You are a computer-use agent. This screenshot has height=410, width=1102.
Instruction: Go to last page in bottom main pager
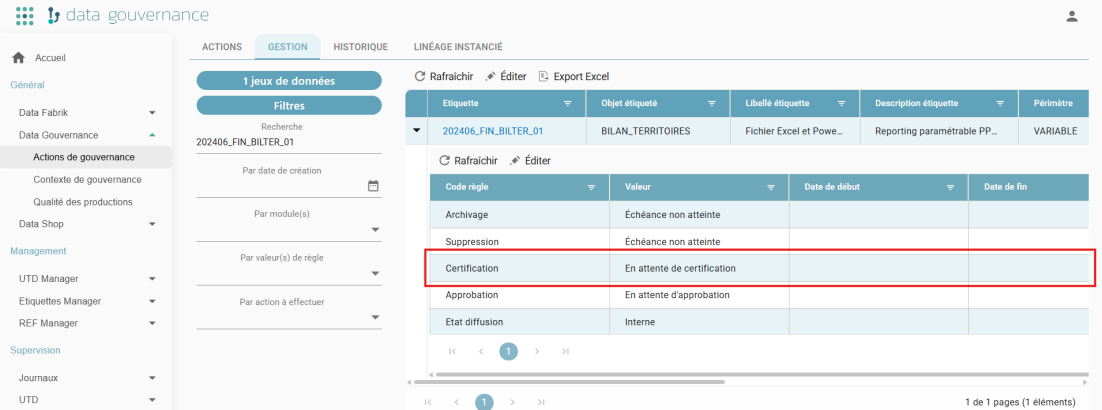click(540, 402)
